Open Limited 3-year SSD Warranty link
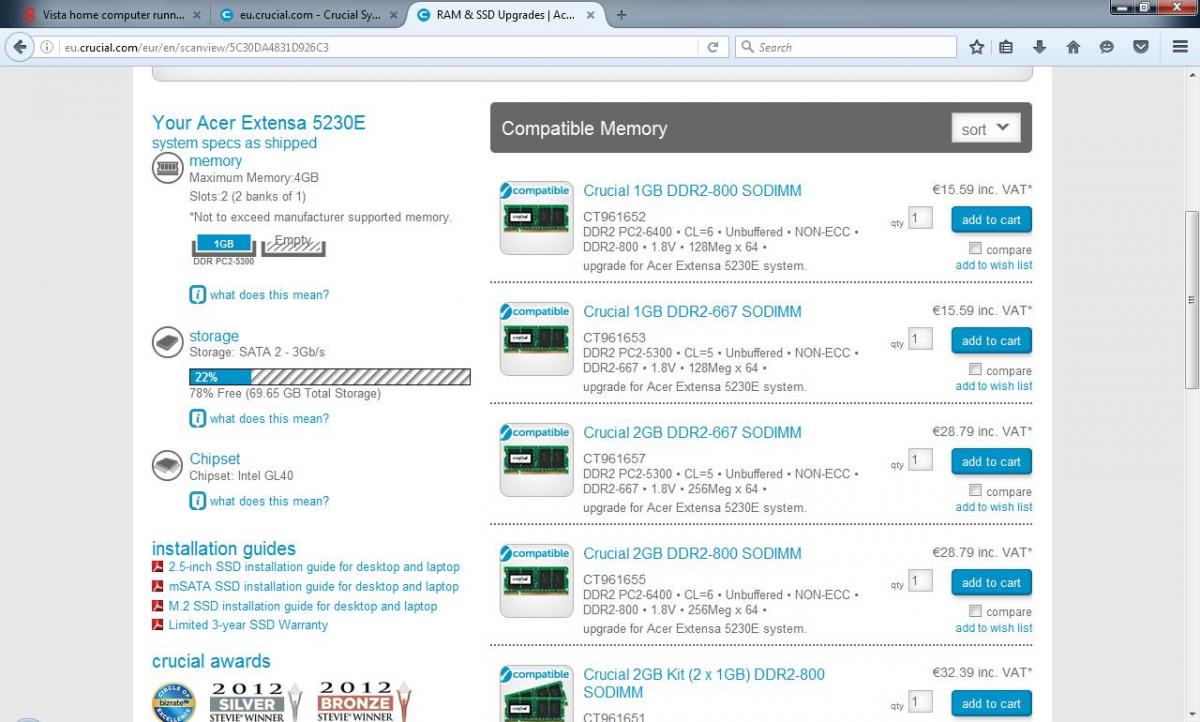The width and height of the screenshot is (1200, 722). click(x=248, y=625)
